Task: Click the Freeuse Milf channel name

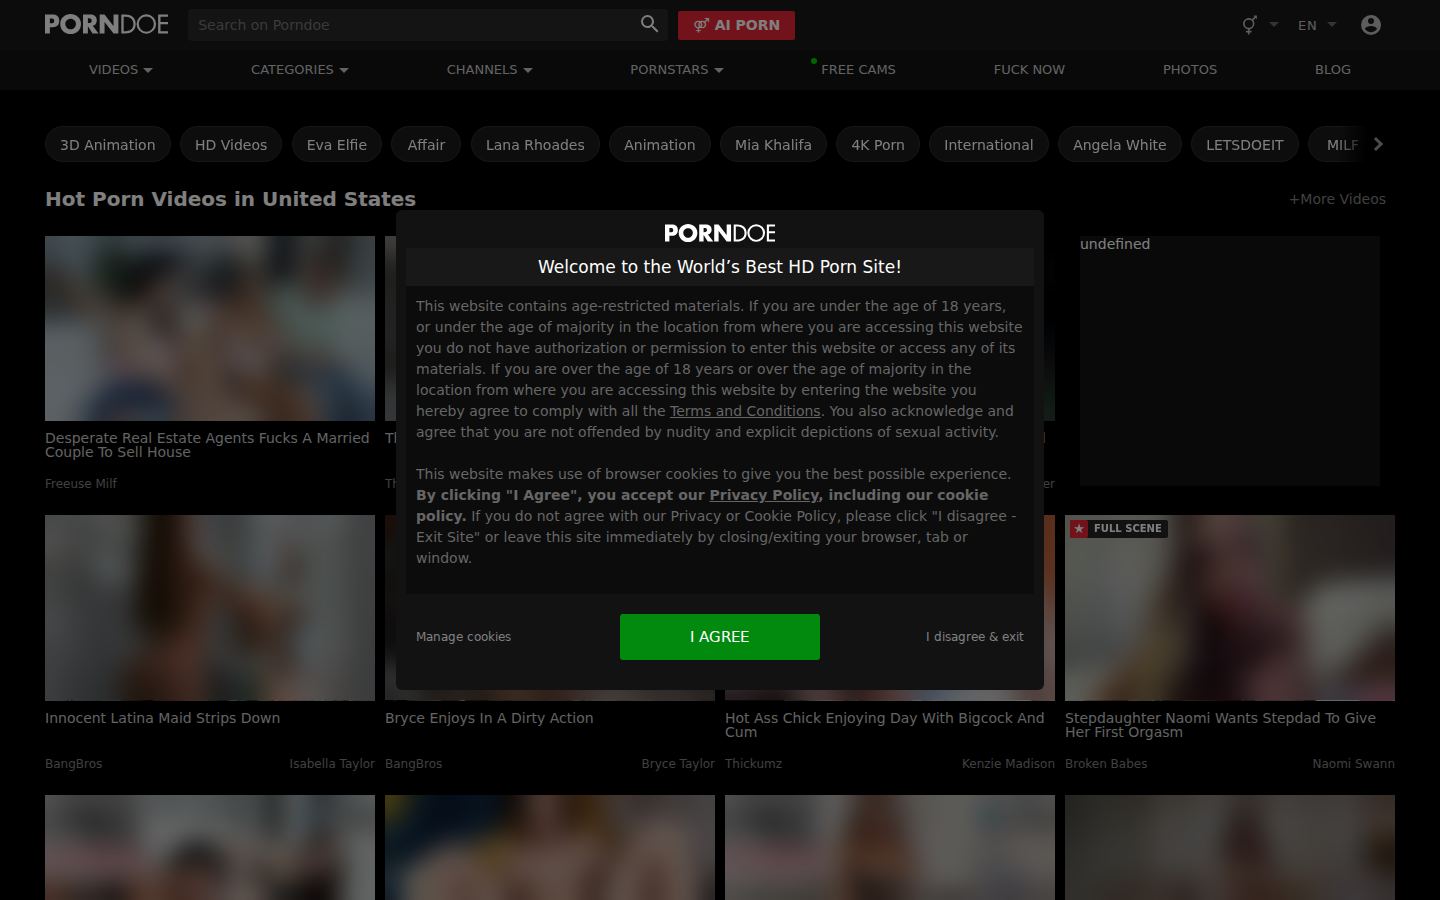Action: 81,483
